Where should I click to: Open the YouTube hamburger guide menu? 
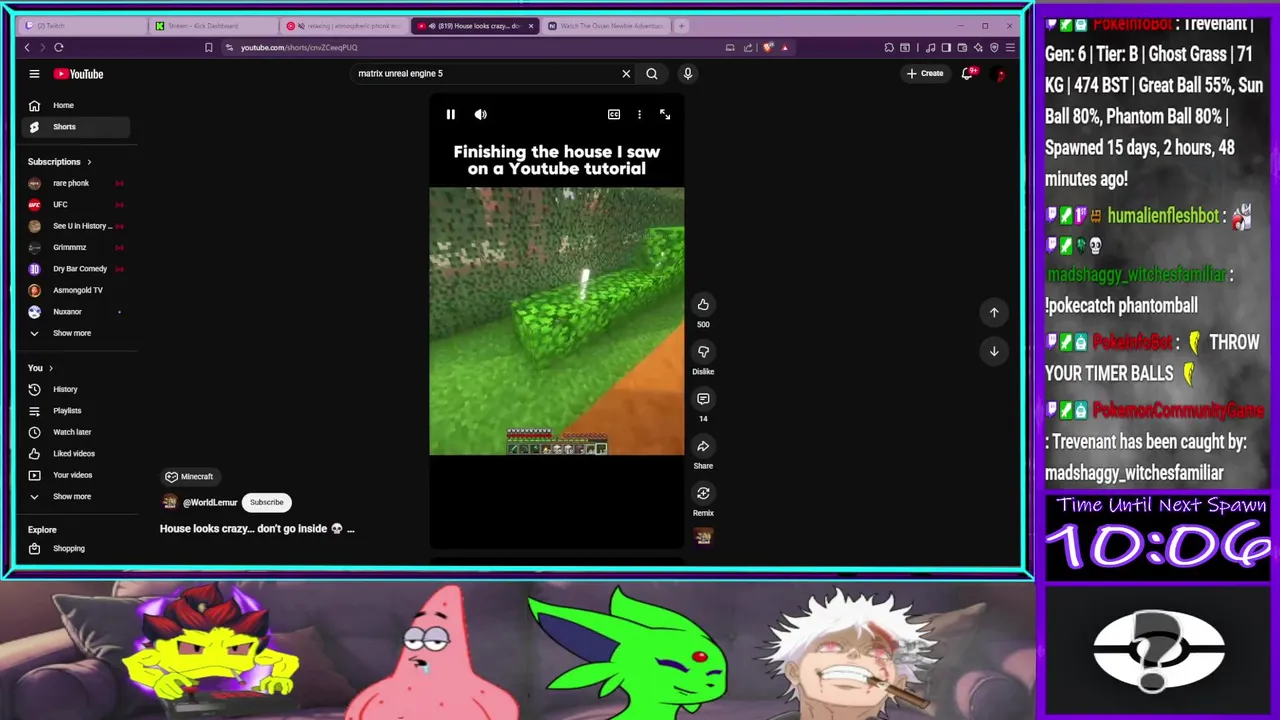(34, 74)
